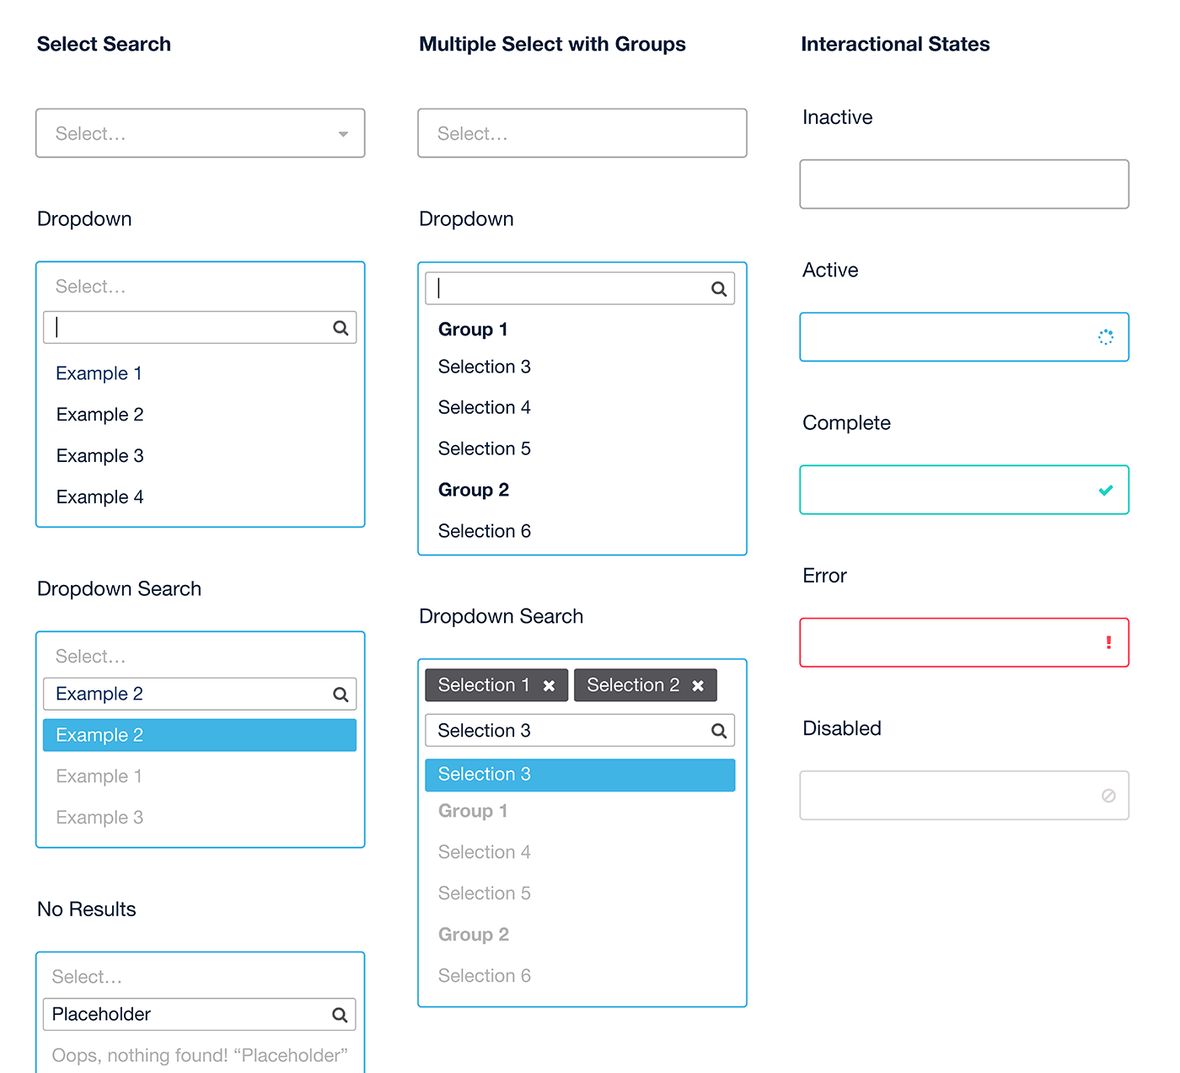Viewport: 1180px width, 1073px height.
Task: Remove the Selection 2 tag
Action: 698,686
